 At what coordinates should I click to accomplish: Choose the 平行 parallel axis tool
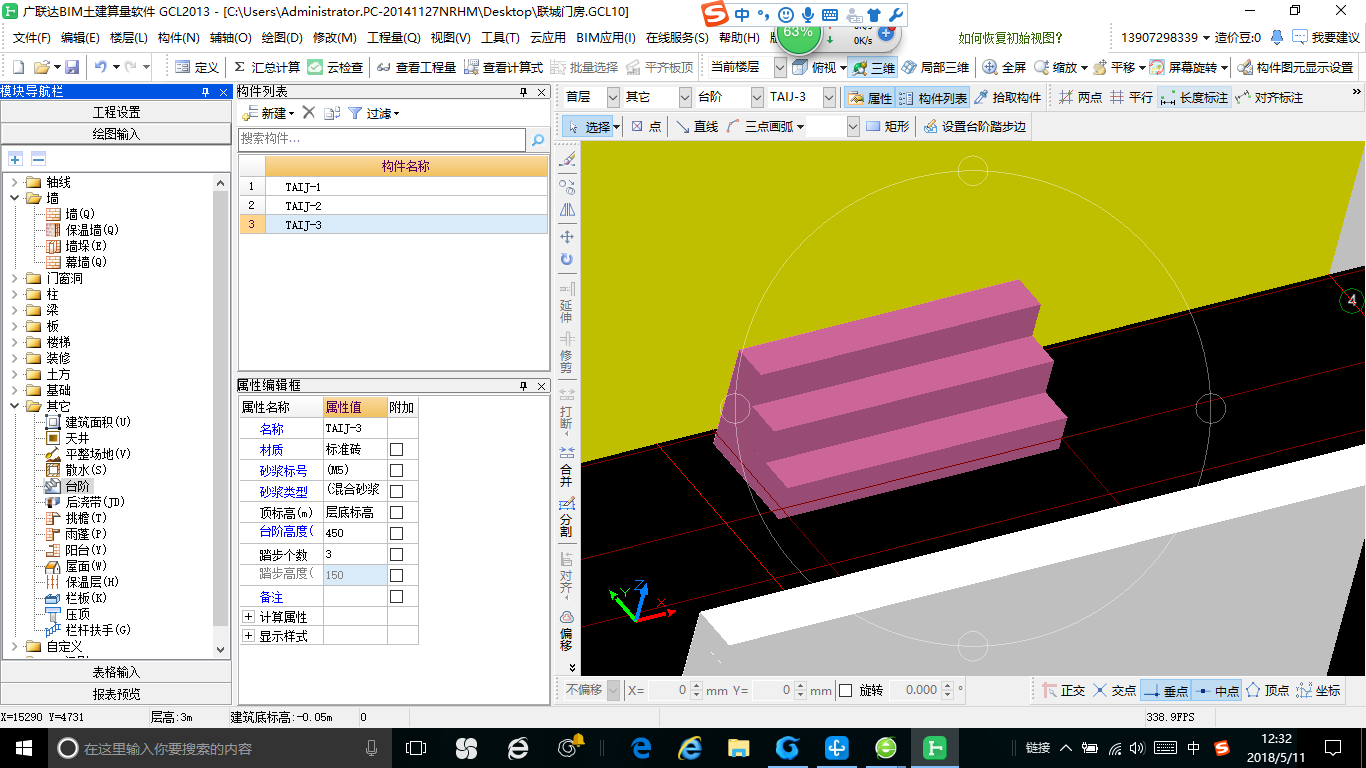point(1131,98)
